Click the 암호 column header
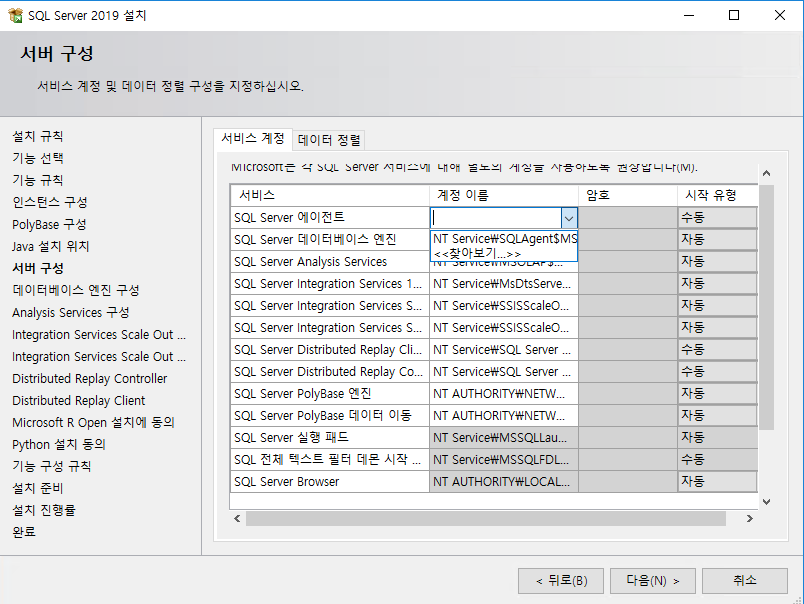This screenshot has width=804, height=604. tap(628, 195)
